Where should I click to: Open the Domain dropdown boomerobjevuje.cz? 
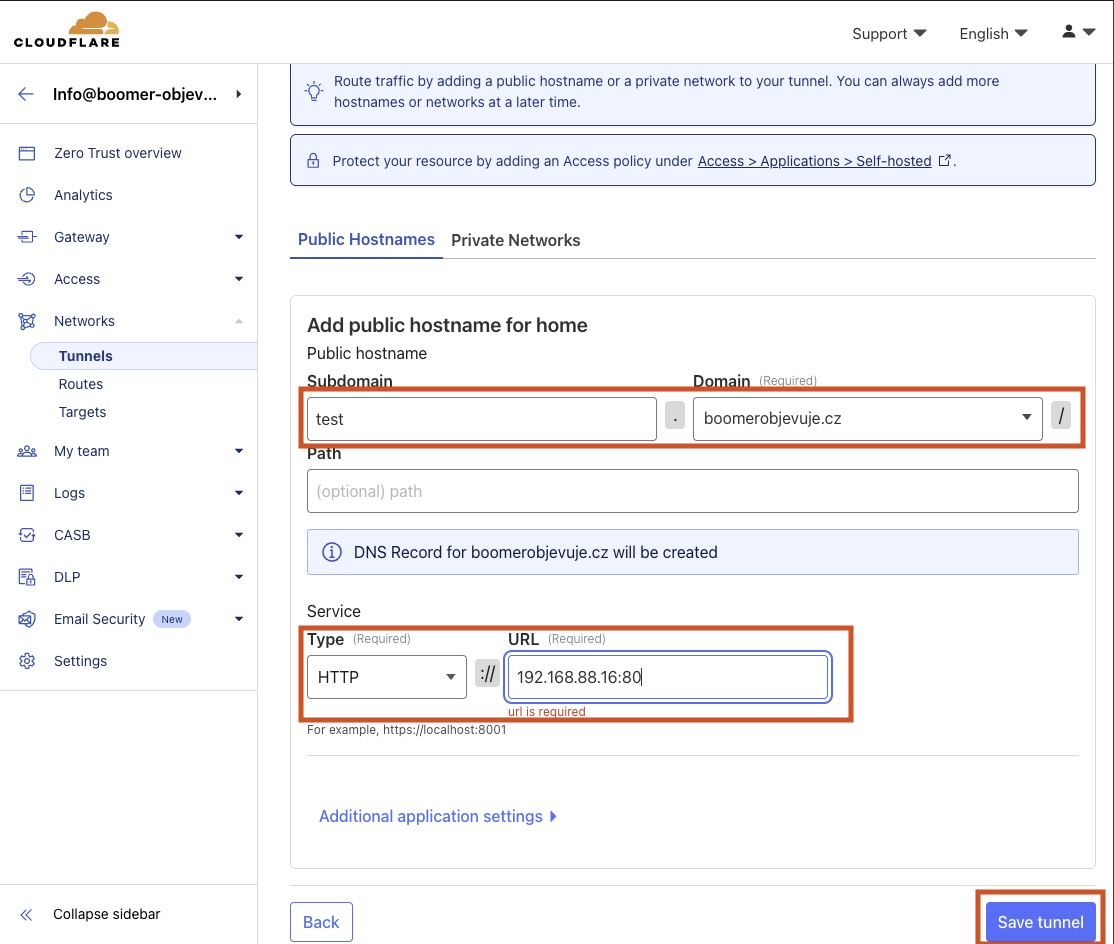click(x=866, y=418)
